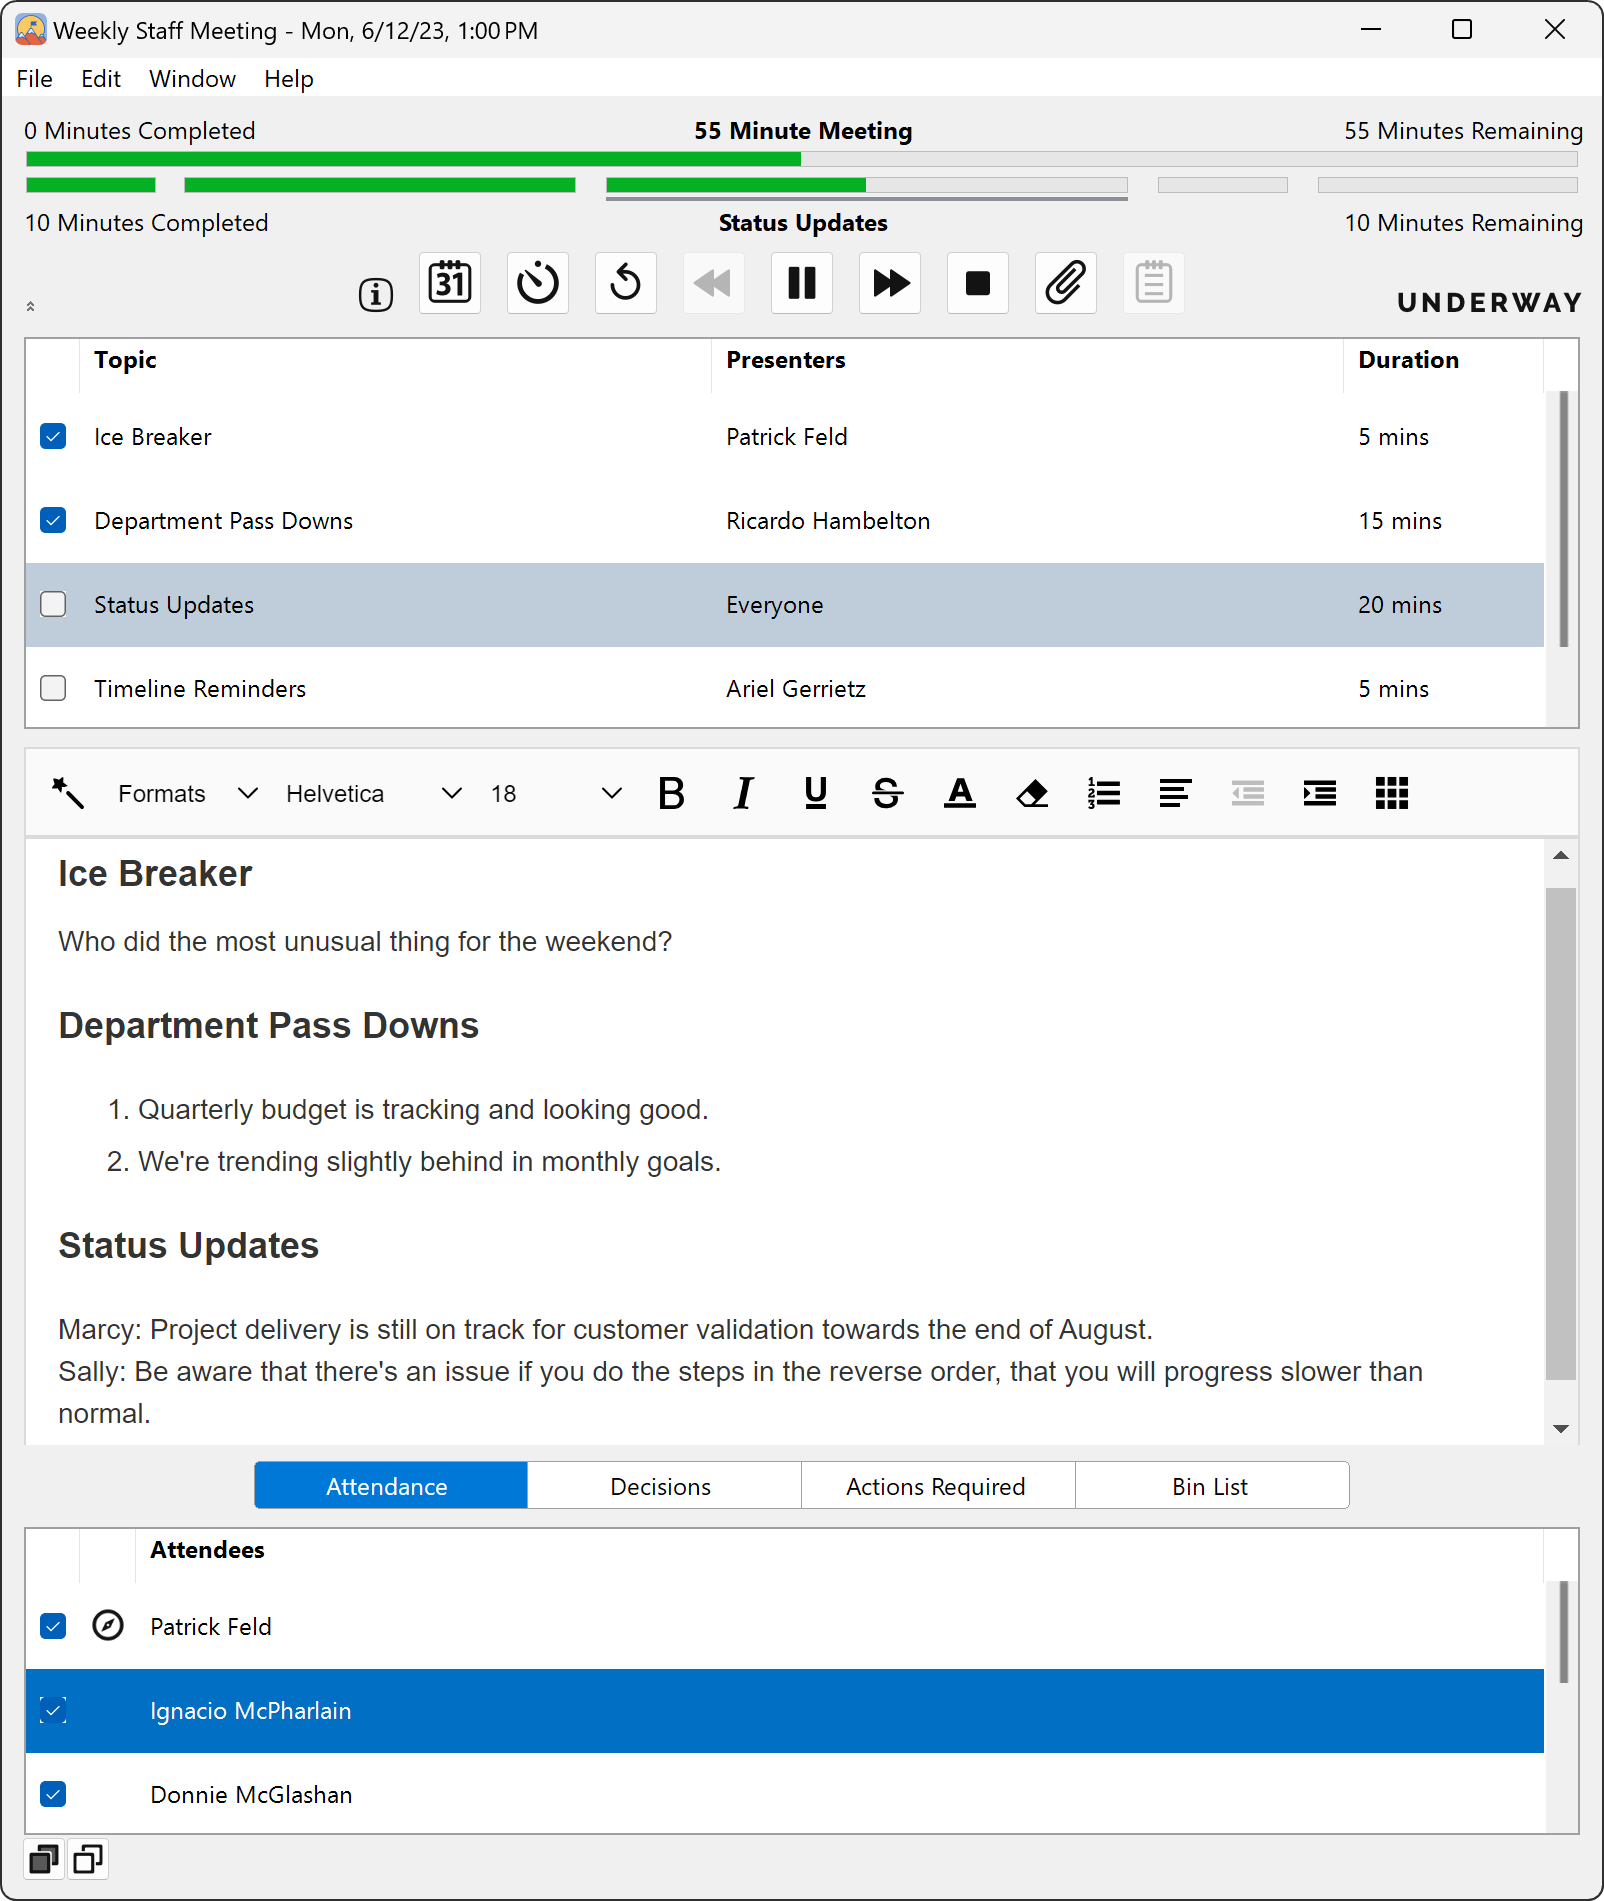1604x1901 pixels.
Task: Open the meeting info icon
Action: pos(376,295)
